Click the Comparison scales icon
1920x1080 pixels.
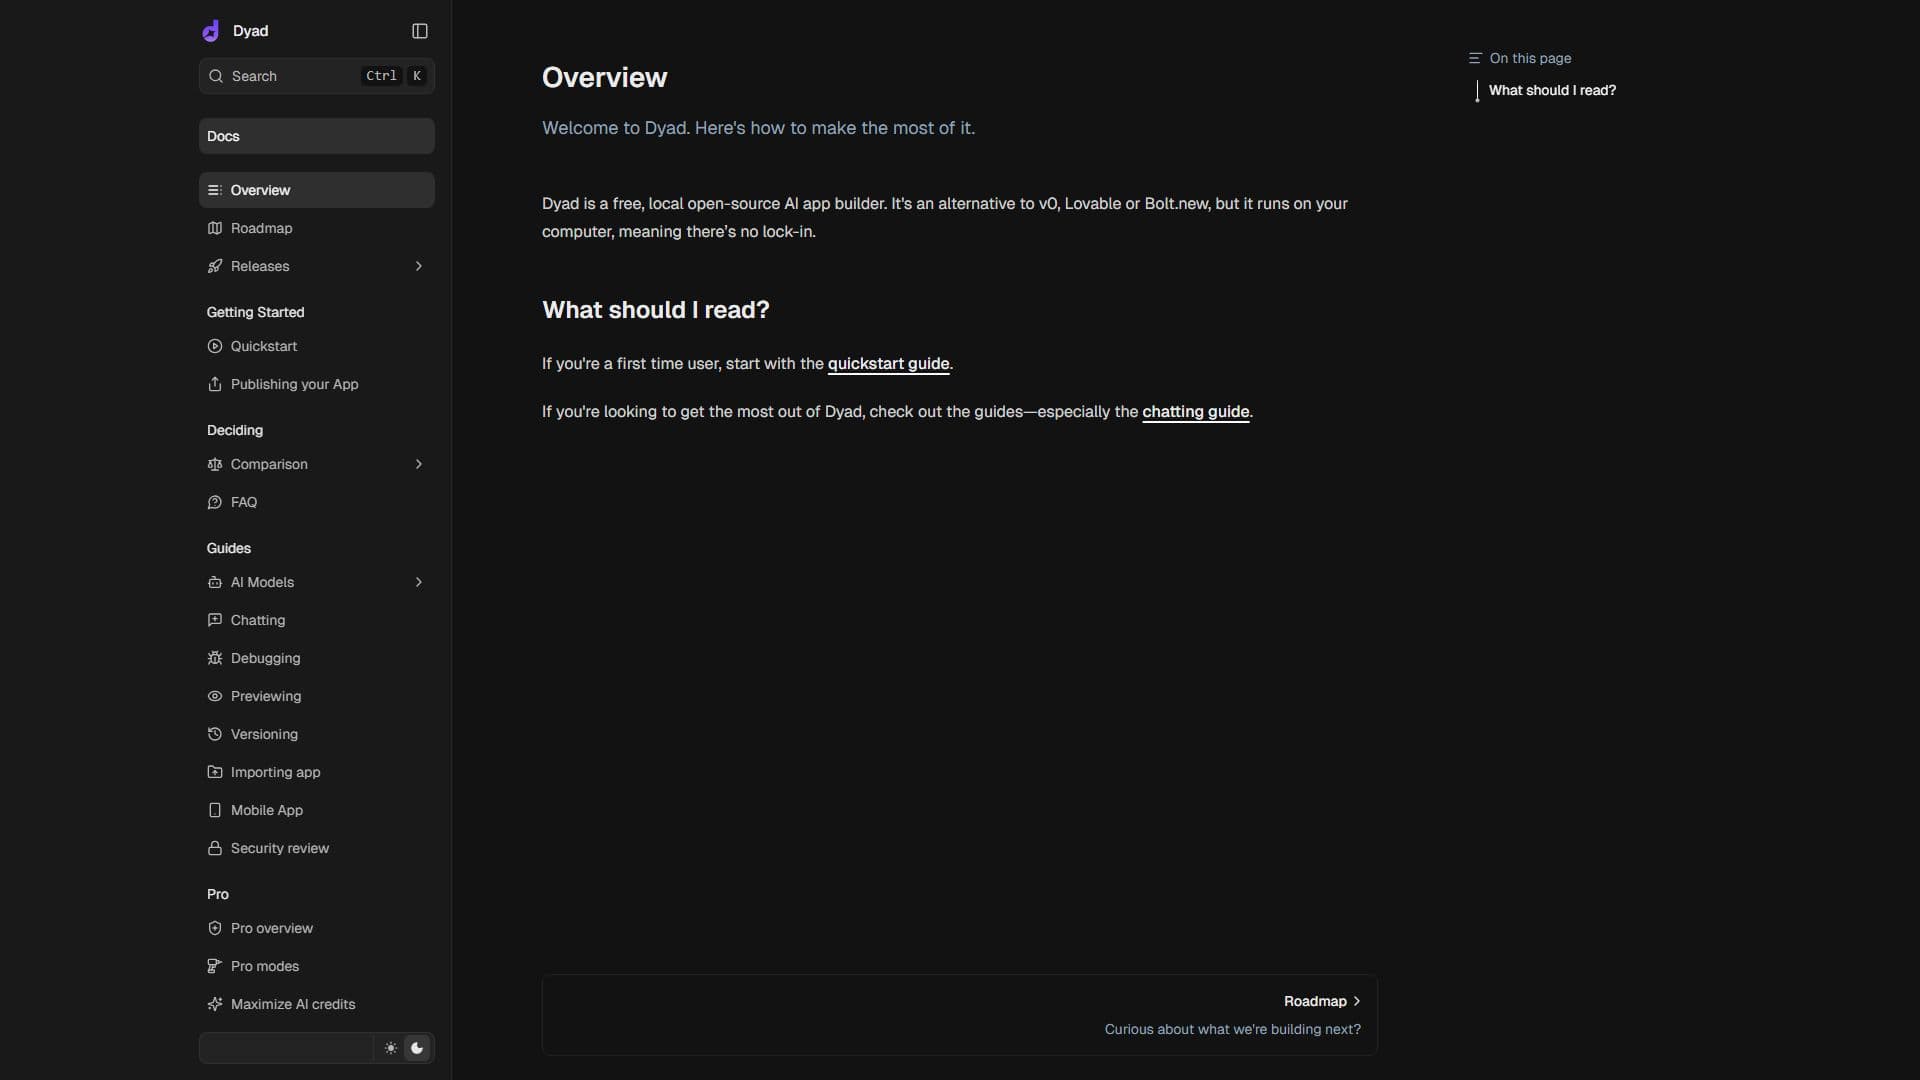[x=215, y=464]
